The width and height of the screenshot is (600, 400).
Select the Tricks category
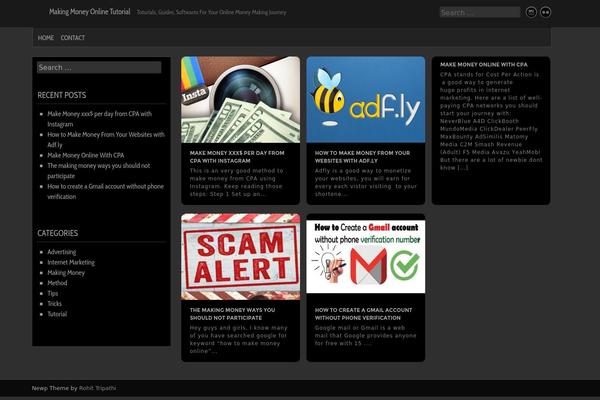tap(54, 304)
